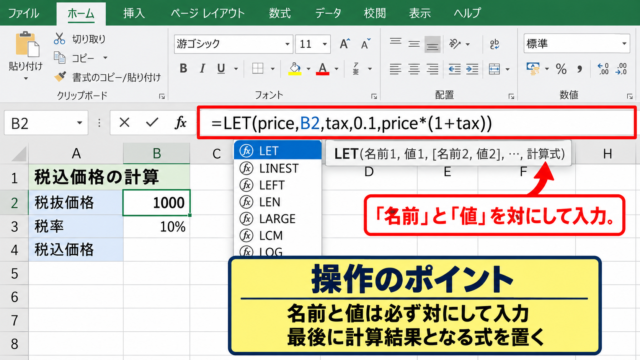Toggle Bold formatting

[183, 69]
